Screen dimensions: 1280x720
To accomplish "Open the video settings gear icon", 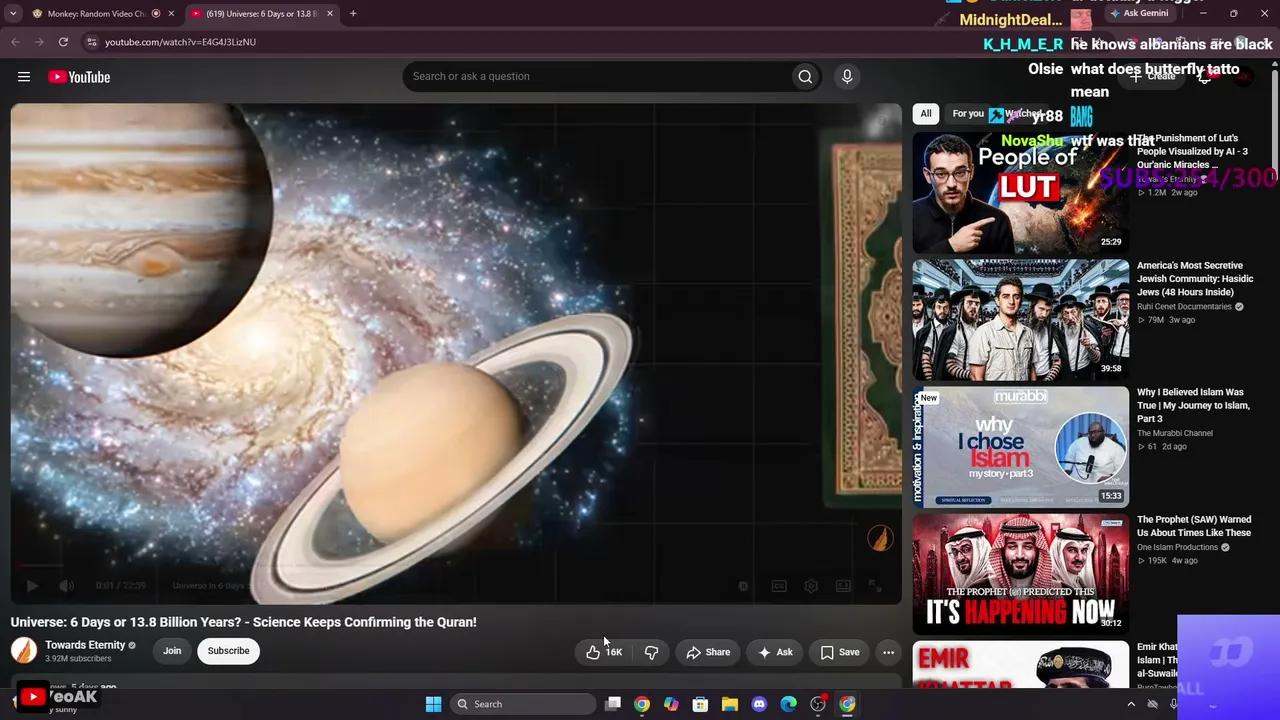I will [811, 586].
